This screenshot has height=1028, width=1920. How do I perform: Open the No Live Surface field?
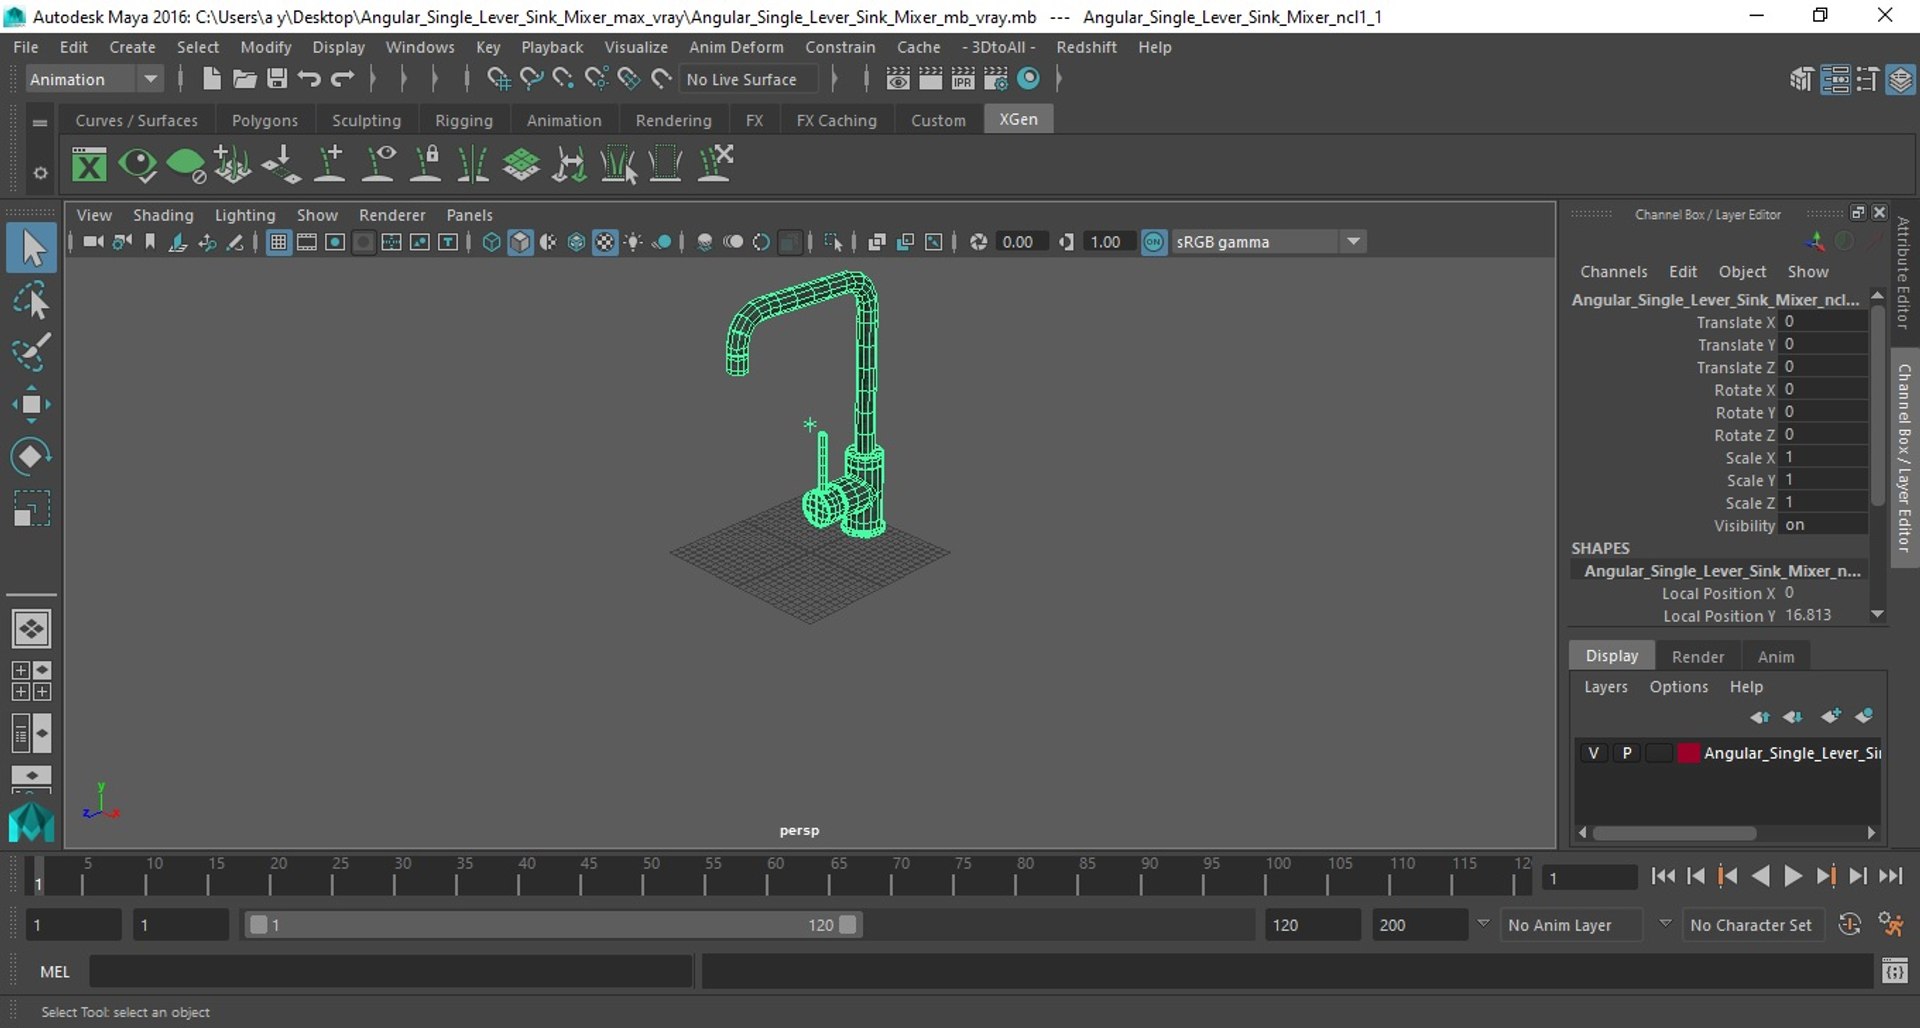(748, 79)
